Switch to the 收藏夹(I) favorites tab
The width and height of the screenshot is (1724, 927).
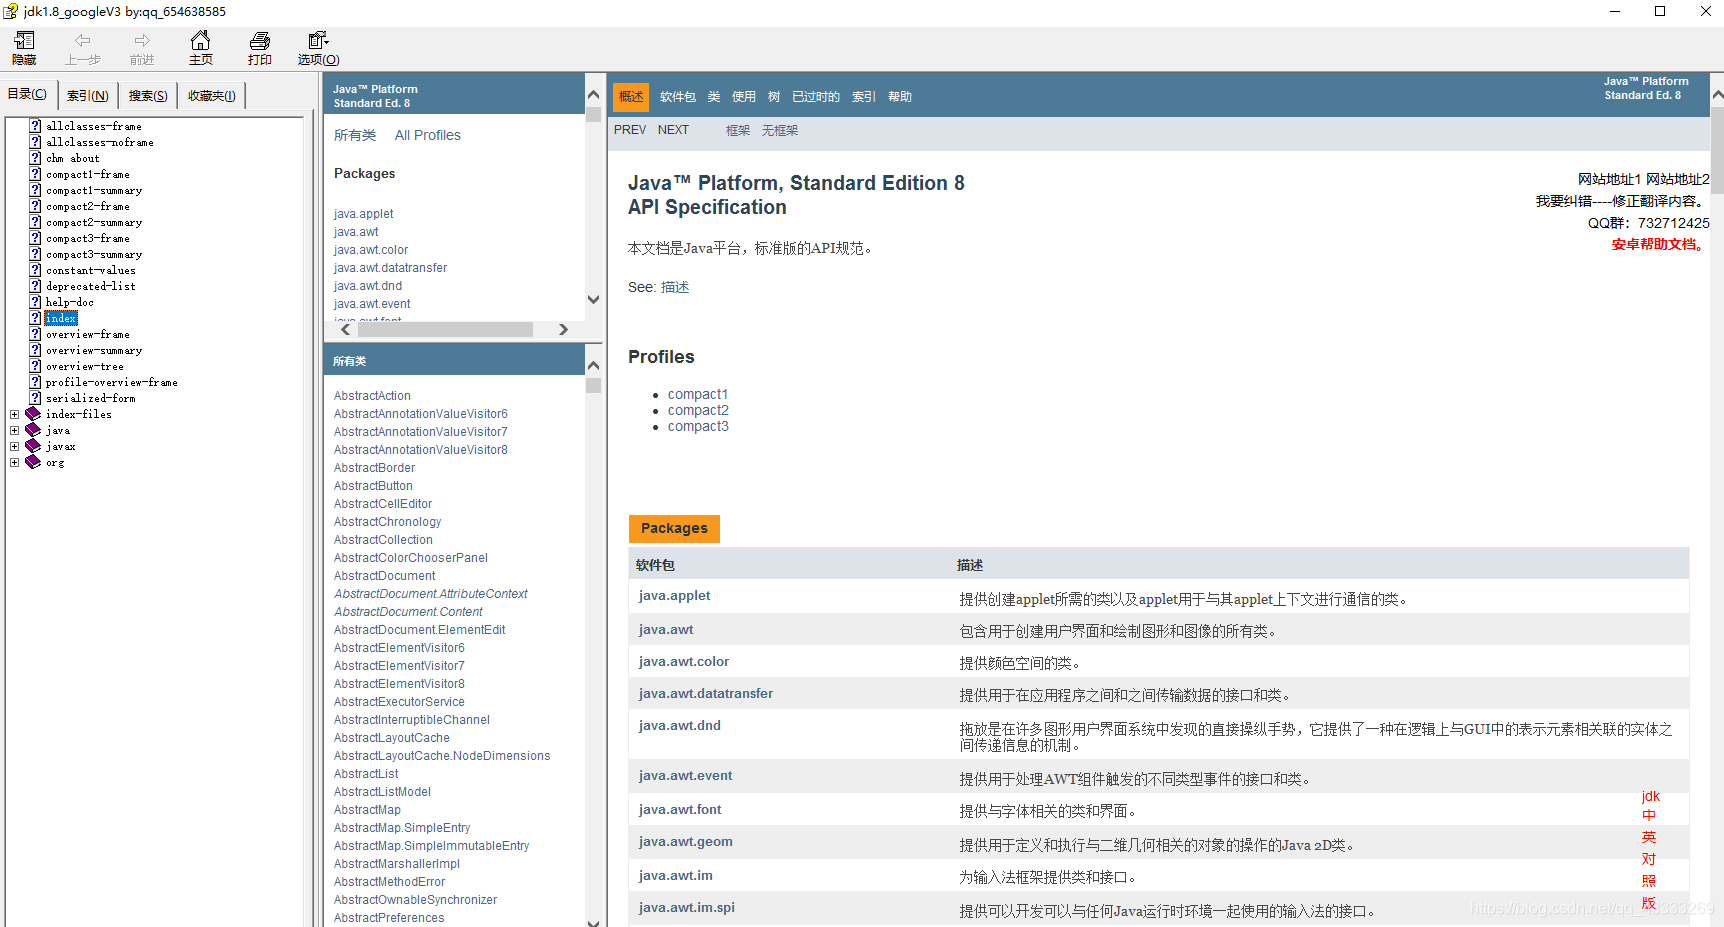click(211, 96)
